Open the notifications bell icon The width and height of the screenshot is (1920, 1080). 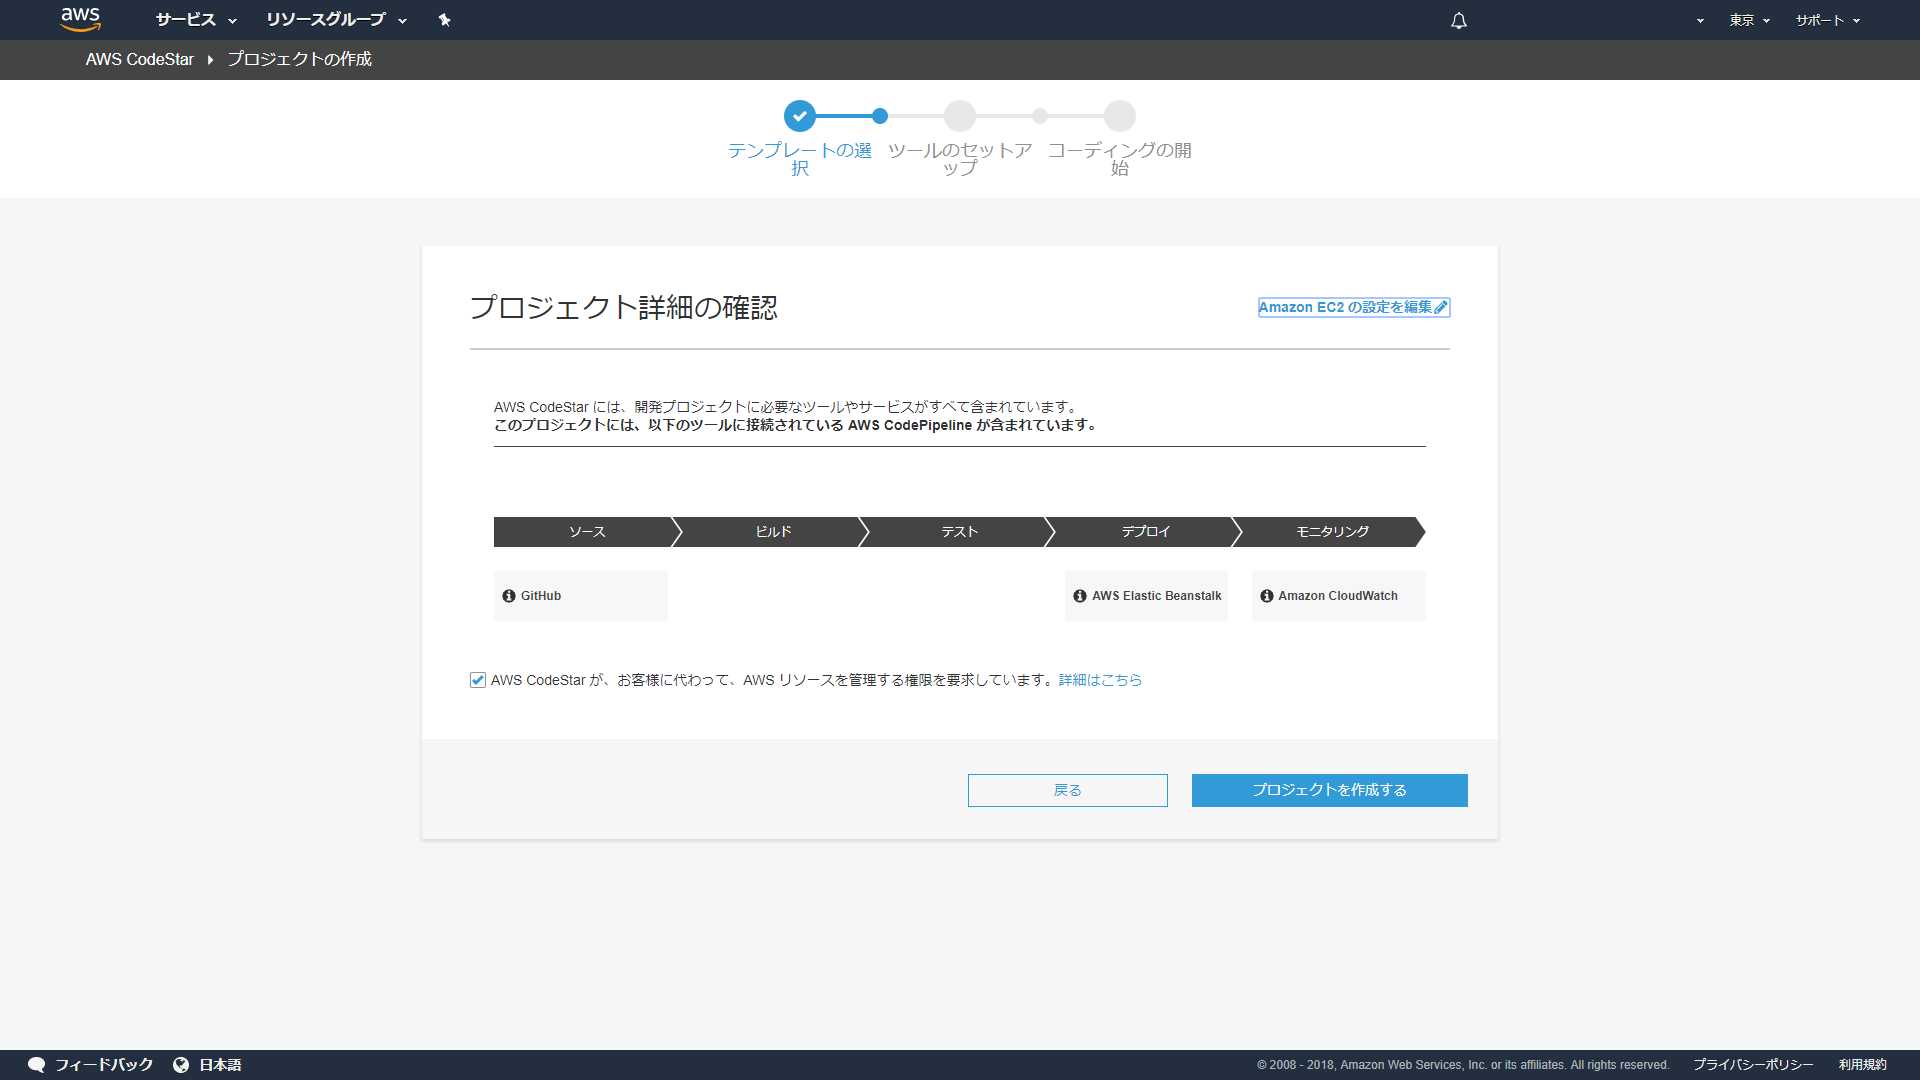pos(1459,20)
